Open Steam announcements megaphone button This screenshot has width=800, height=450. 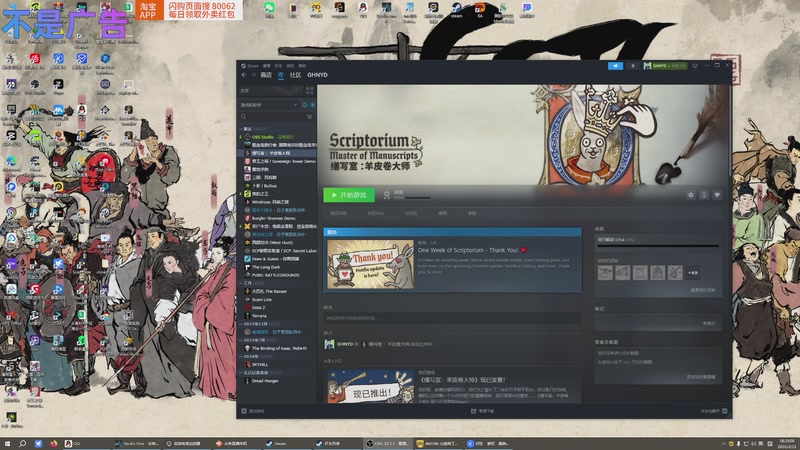click(615, 66)
